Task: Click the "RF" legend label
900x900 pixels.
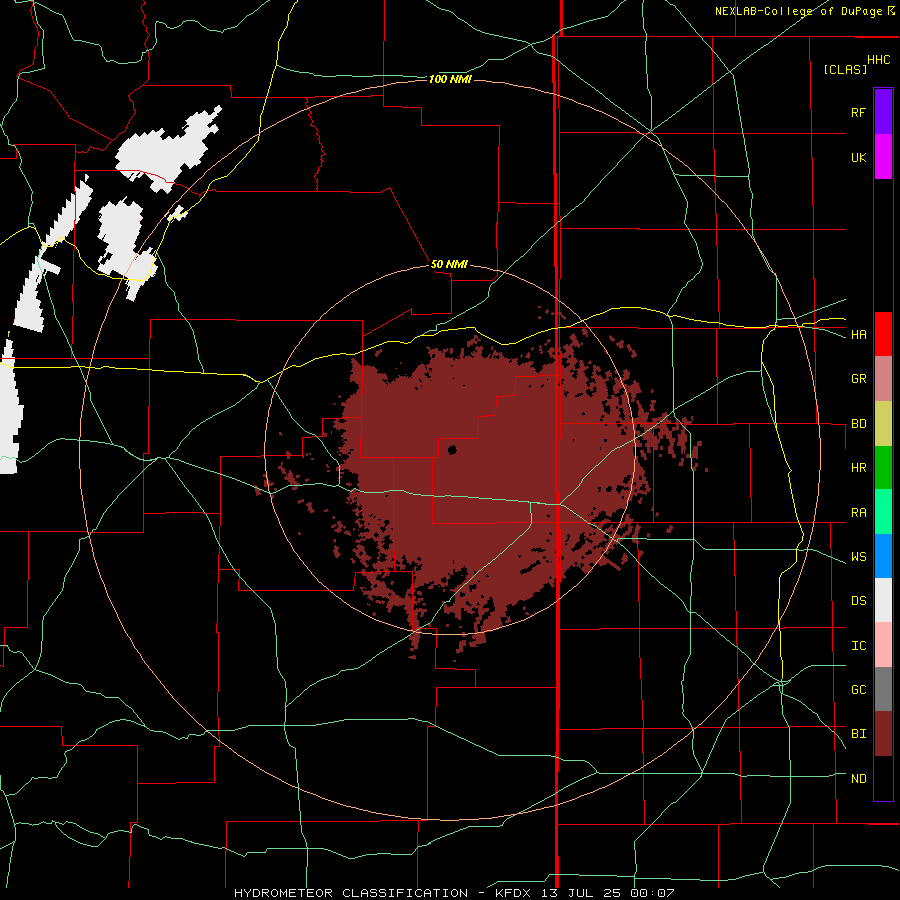Action: 858,112
